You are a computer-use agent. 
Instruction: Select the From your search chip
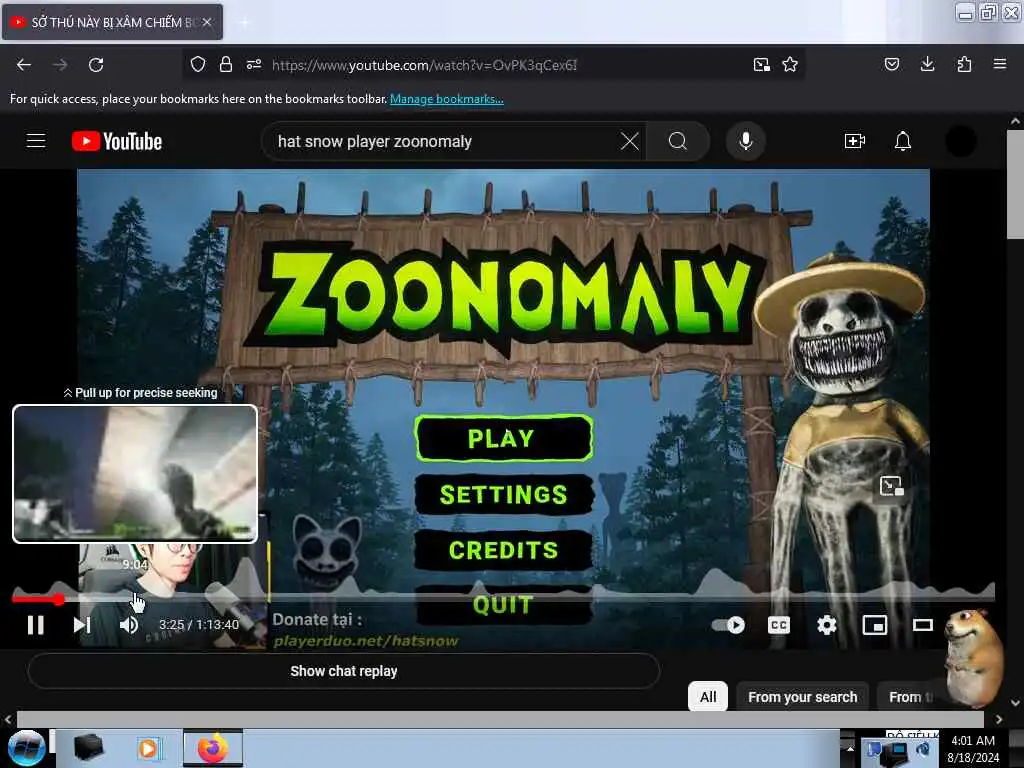(803, 697)
